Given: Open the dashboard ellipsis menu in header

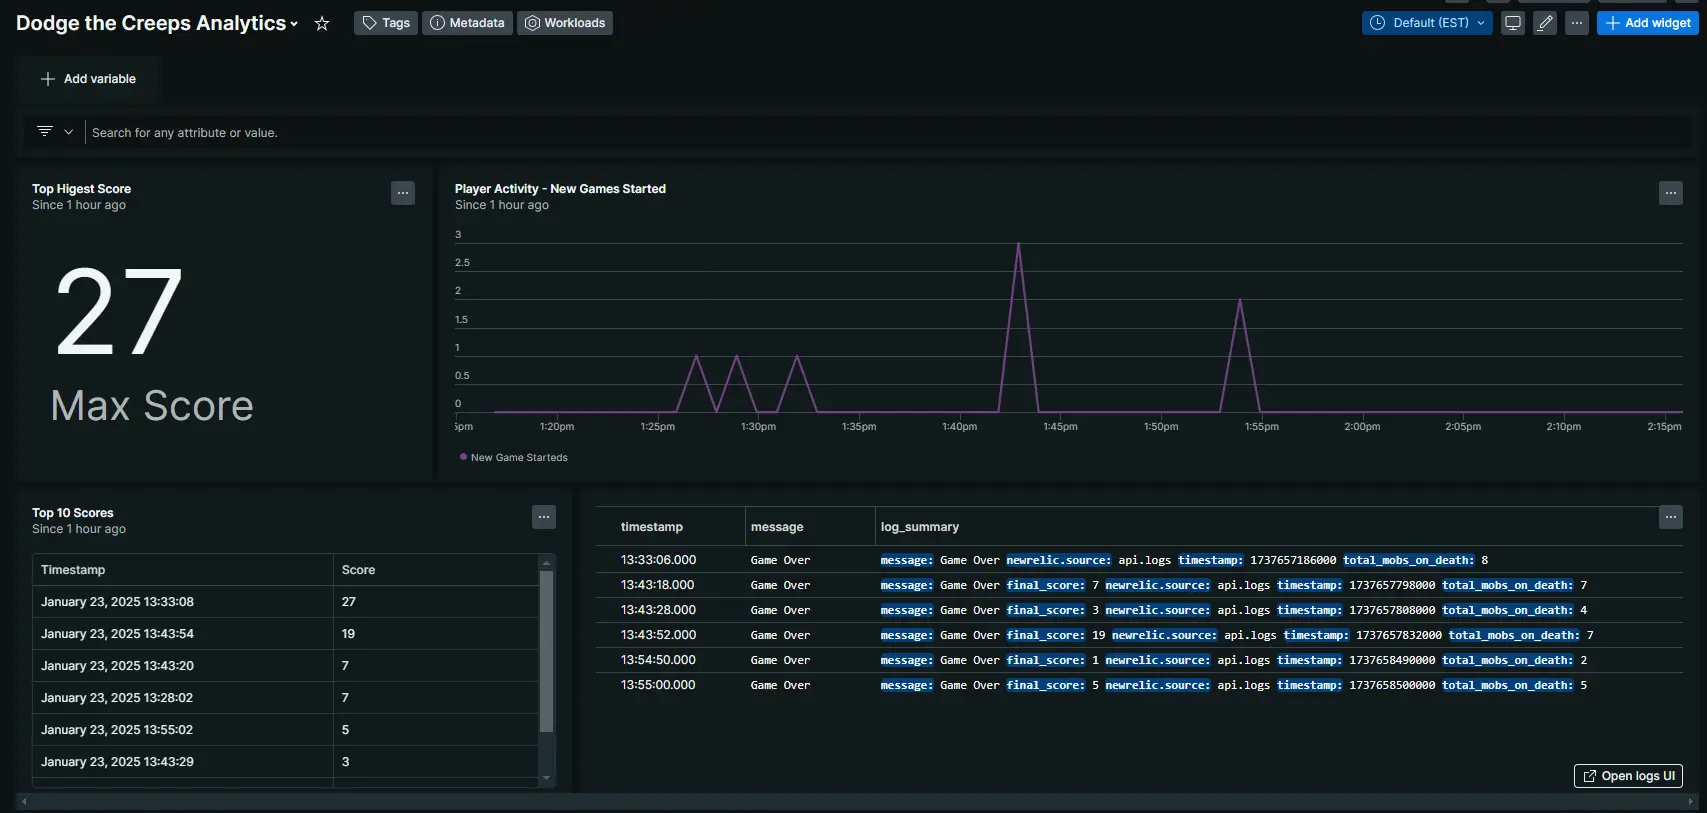Looking at the screenshot, I should 1577,23.
